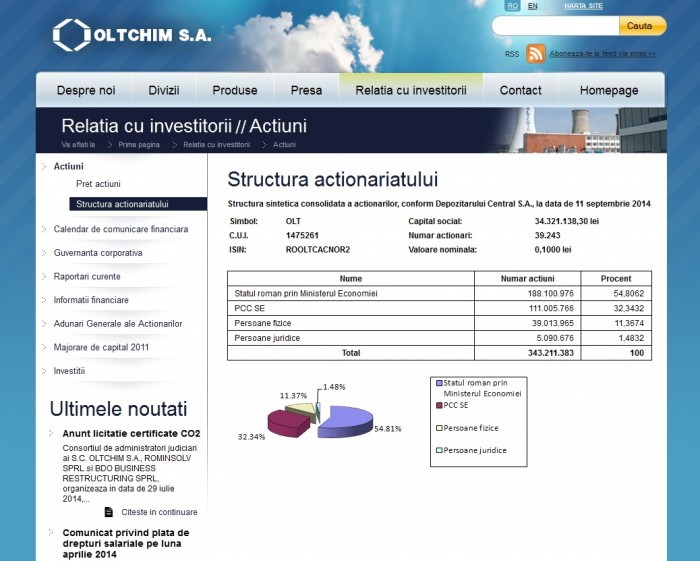Click the blue legend swatch for Statul roman
This screenshot has width=700, height=561.
tap(439, 383)
